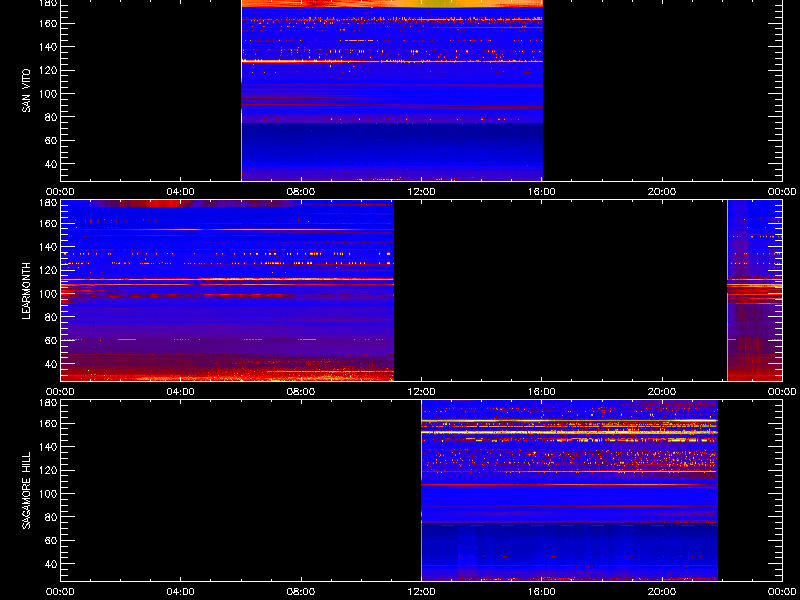Click the 160 tick label on San Vito axis

click(49, 23)
